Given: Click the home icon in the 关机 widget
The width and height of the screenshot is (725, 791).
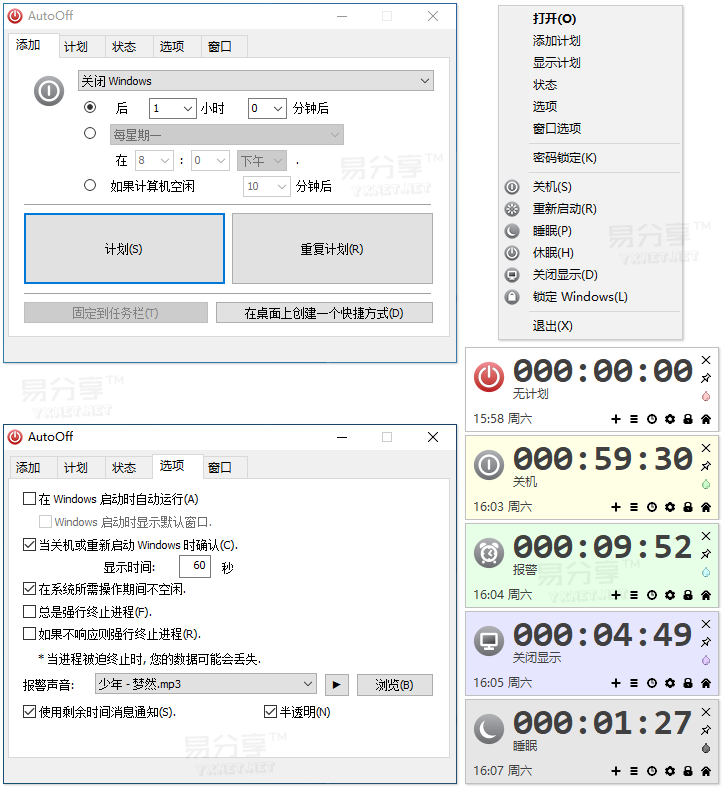Looking at the screenshot, I should pyautogui.click(x=706, y=507).
